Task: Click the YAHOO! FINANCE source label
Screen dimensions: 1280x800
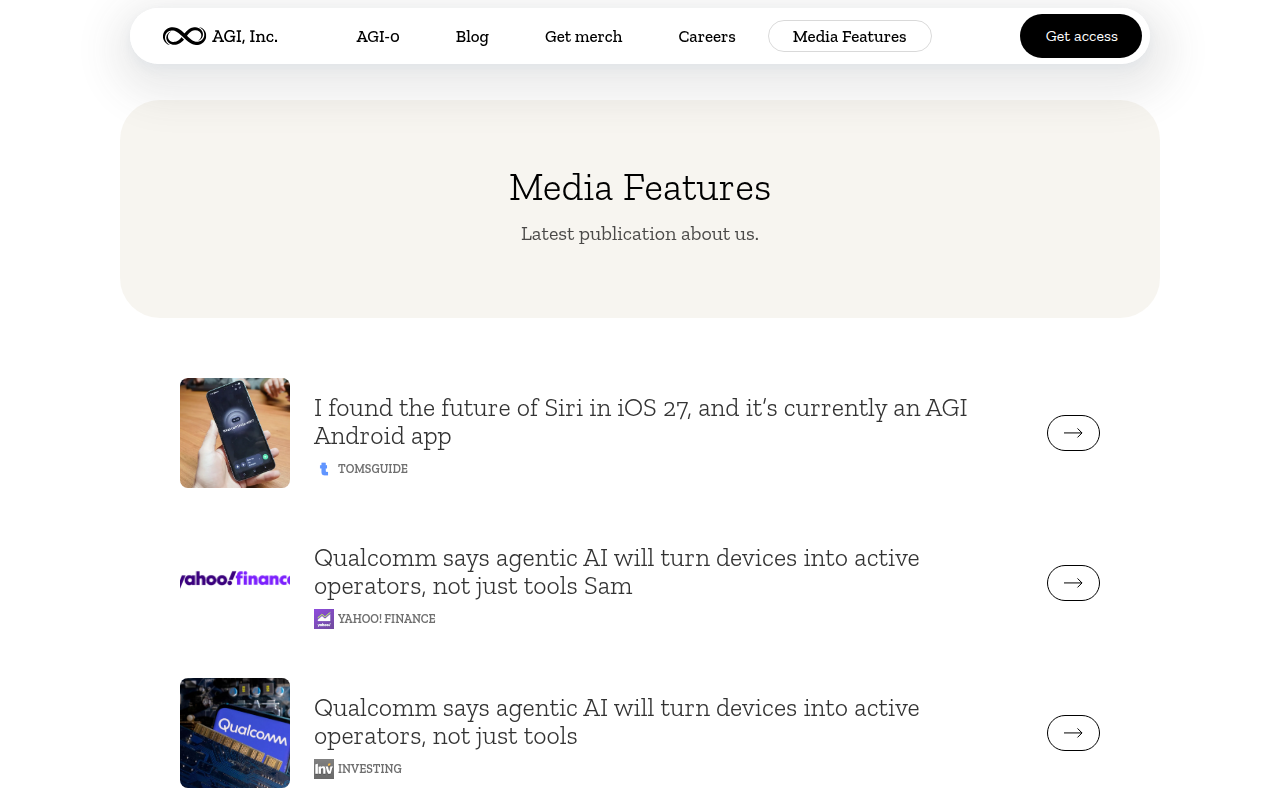Action: 387,619
